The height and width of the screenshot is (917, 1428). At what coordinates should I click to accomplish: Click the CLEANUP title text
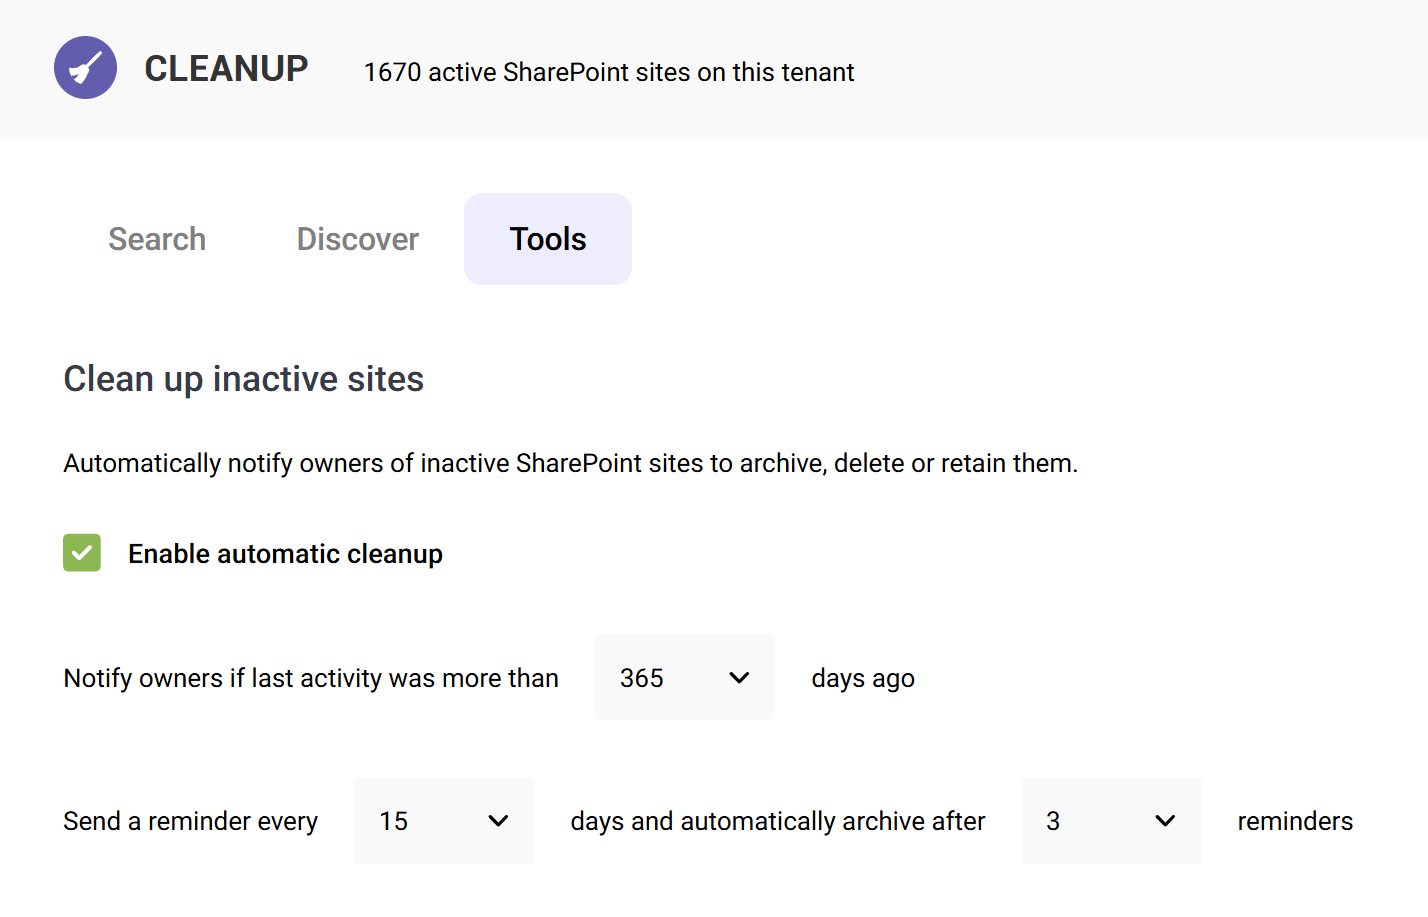(226, 68)
